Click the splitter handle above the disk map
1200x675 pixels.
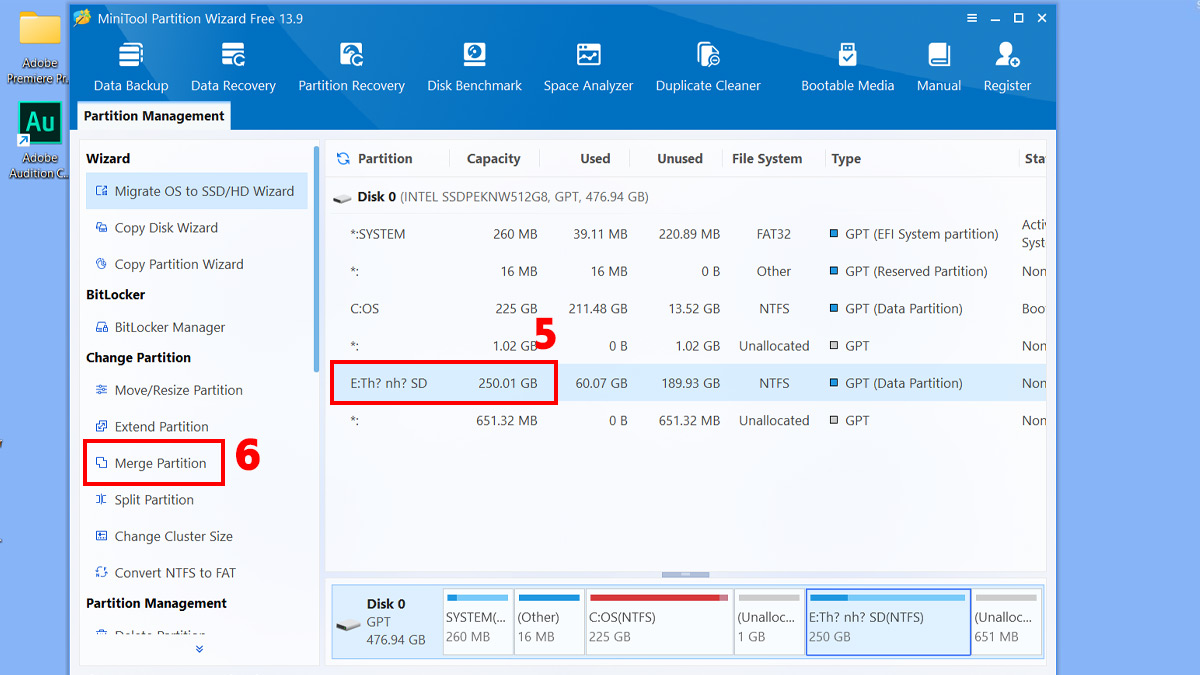(685, 574)
